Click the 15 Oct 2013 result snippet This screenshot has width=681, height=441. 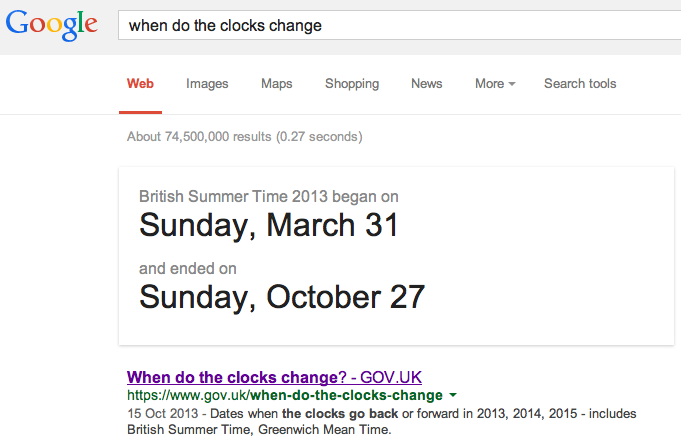pyautogui.click(x=382, y=421)
